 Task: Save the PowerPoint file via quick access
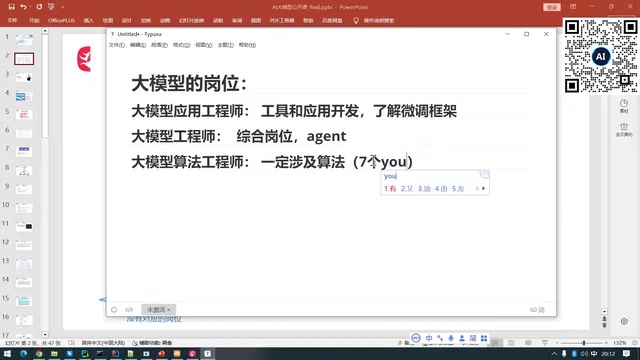(11, 7)
